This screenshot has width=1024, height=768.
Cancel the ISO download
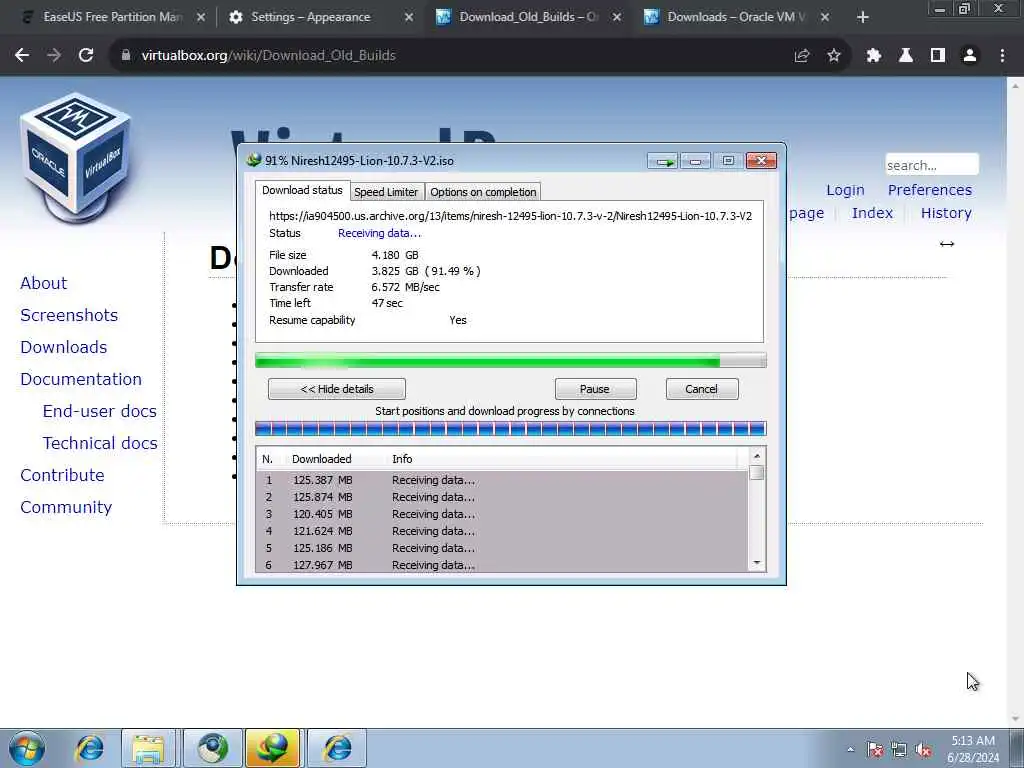tap(701, 389)
